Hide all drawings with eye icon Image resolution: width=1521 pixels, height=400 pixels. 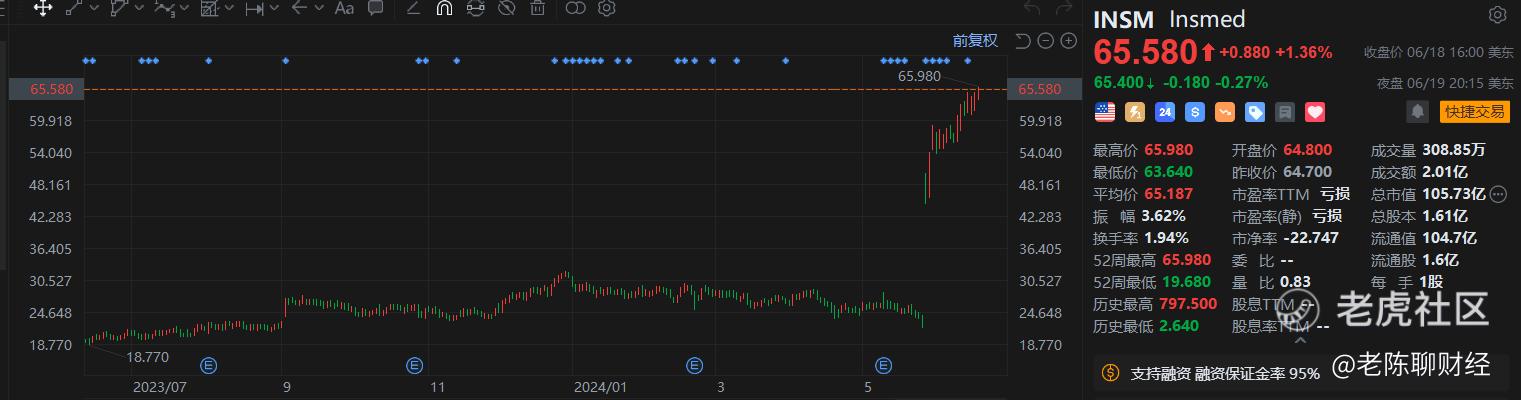pyautogui.click(x=506, y=8)
